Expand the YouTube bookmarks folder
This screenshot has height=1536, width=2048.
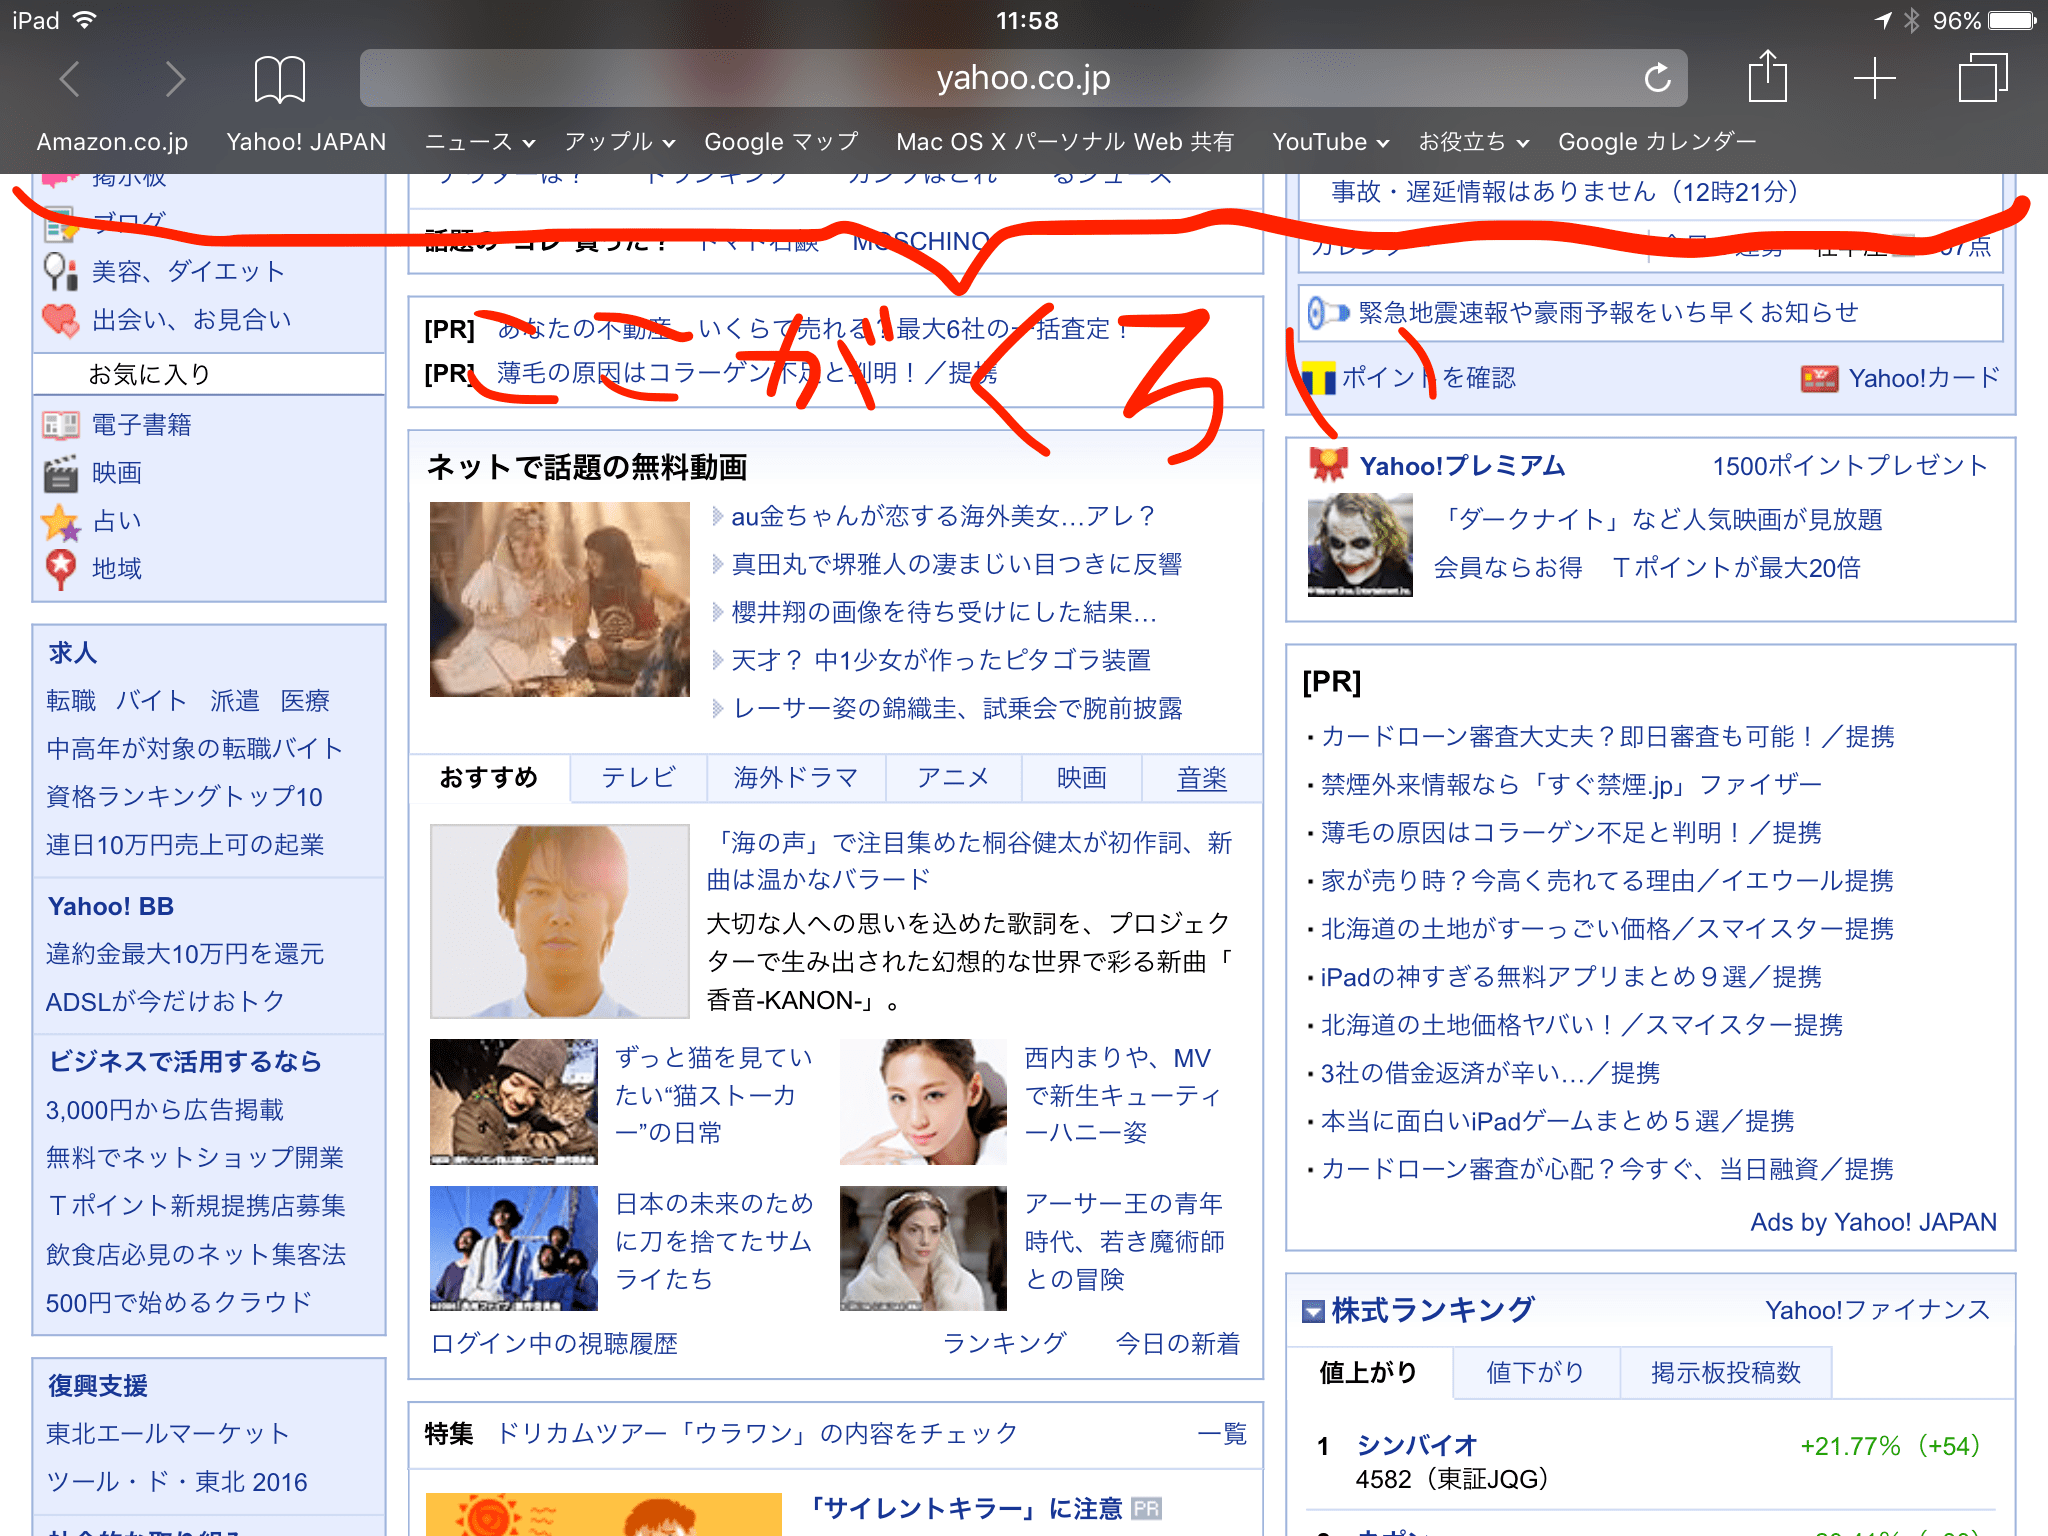point(1330,142)
